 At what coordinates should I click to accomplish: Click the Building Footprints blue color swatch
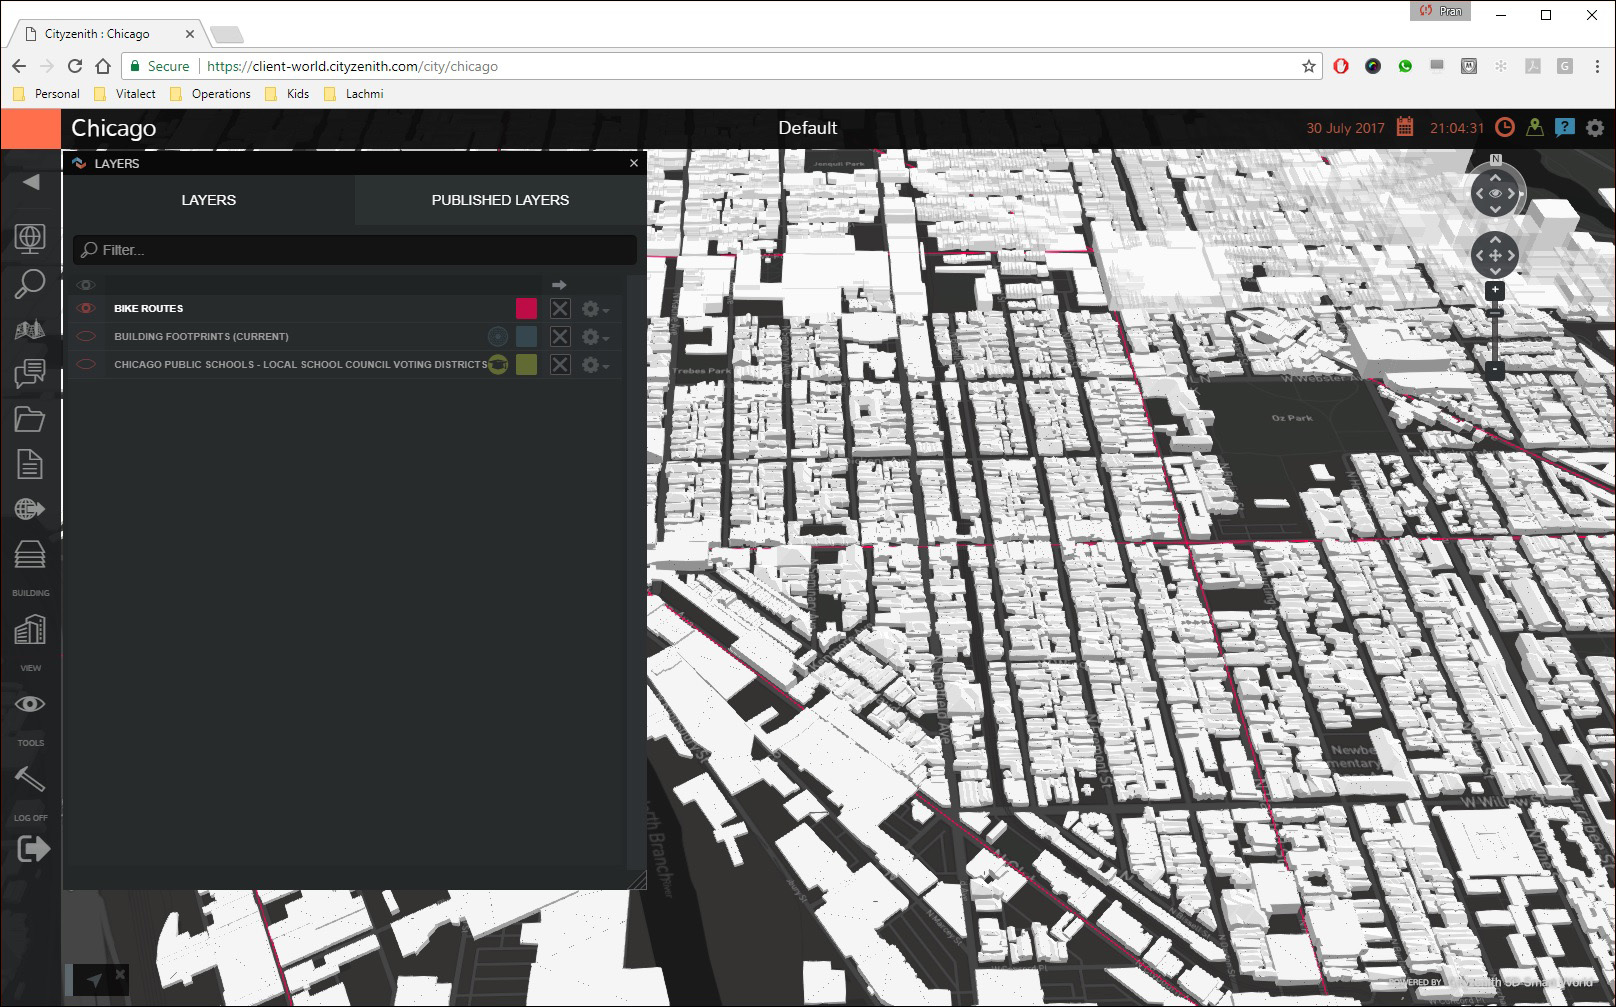(526, 337)
